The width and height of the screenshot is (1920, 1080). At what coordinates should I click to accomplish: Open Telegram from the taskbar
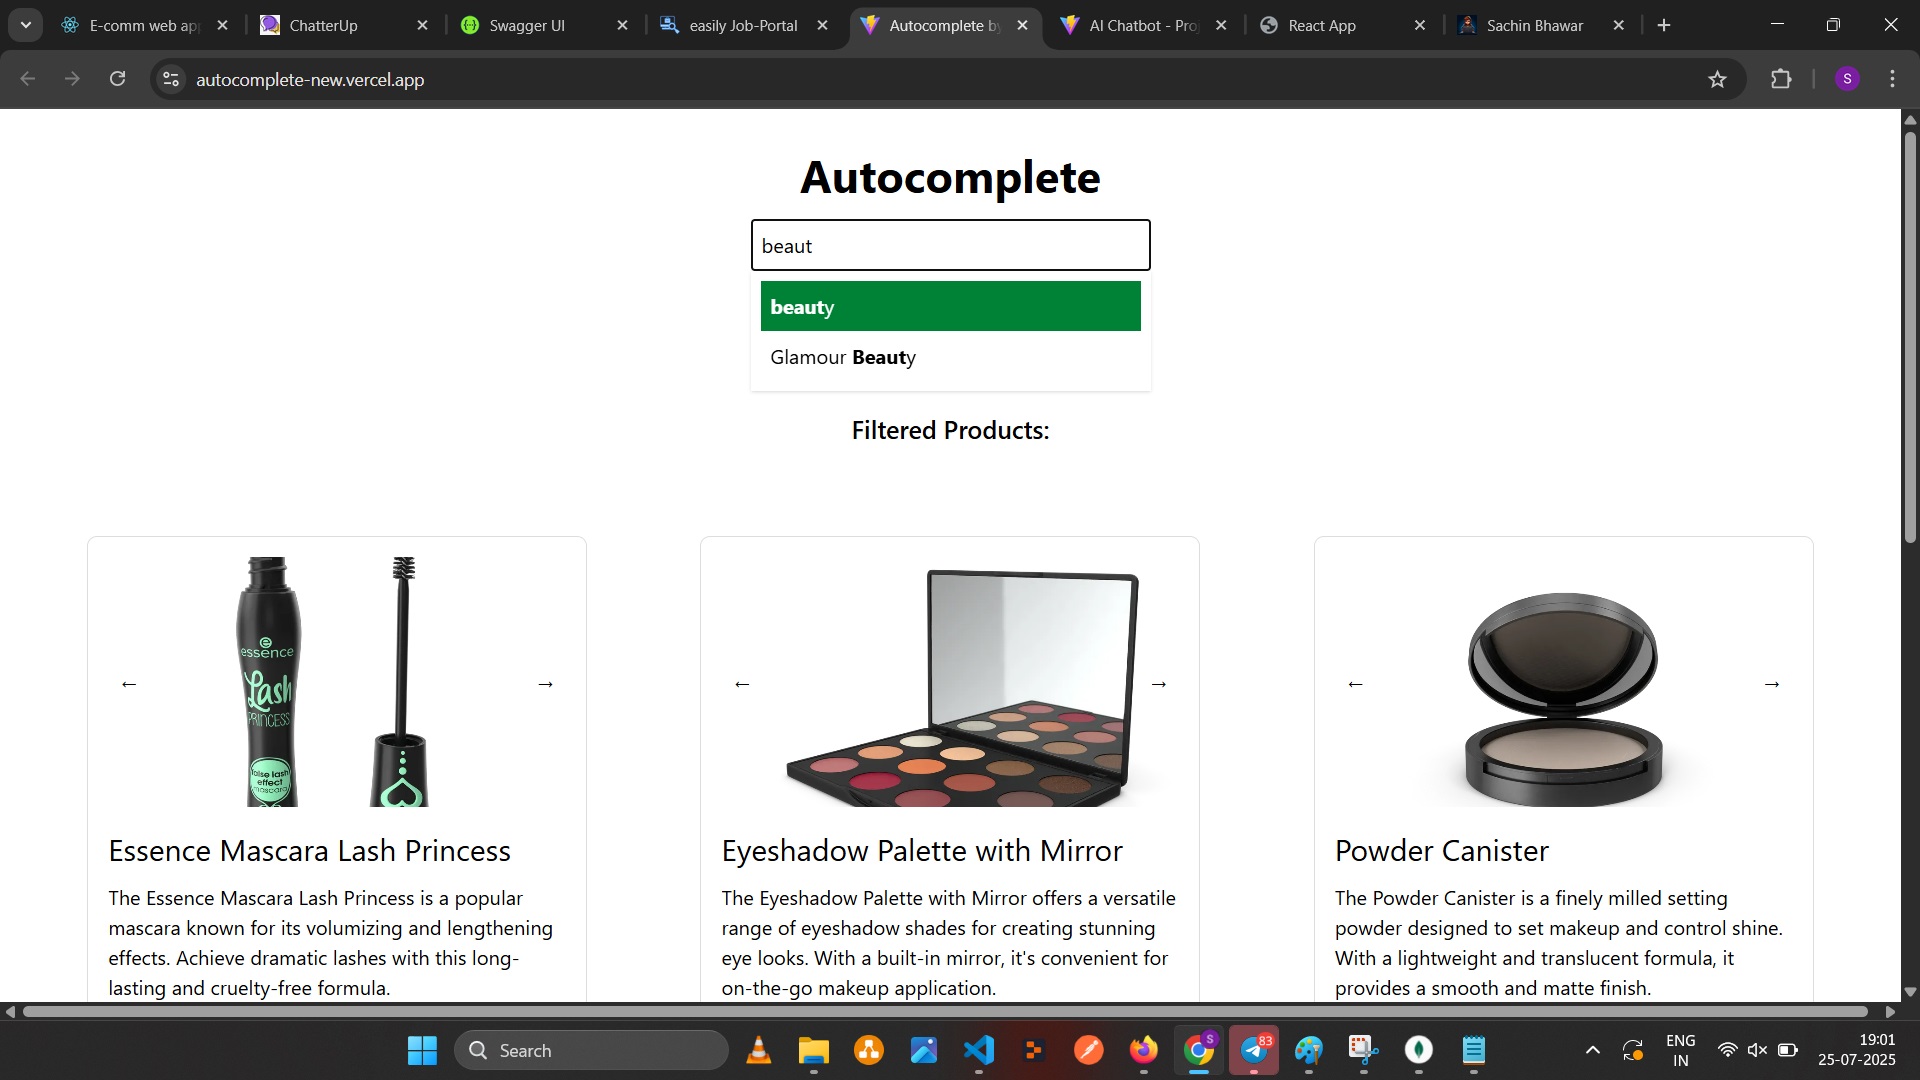tap(1255, 1050)
